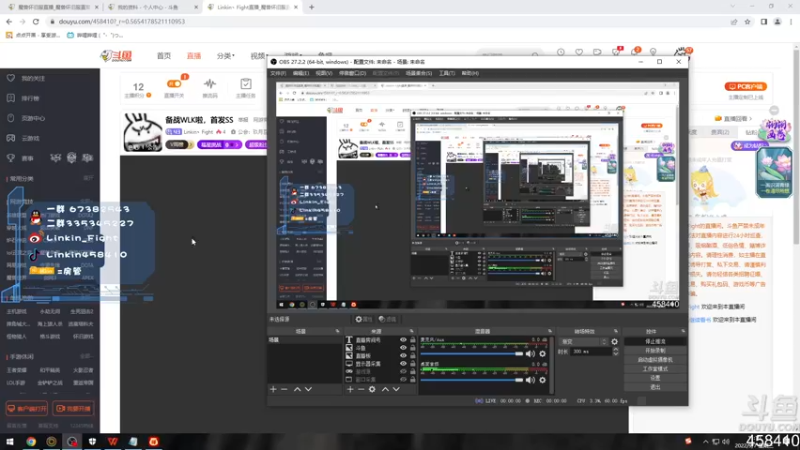Move scene up with the Scenes arrow

(297, 389)
